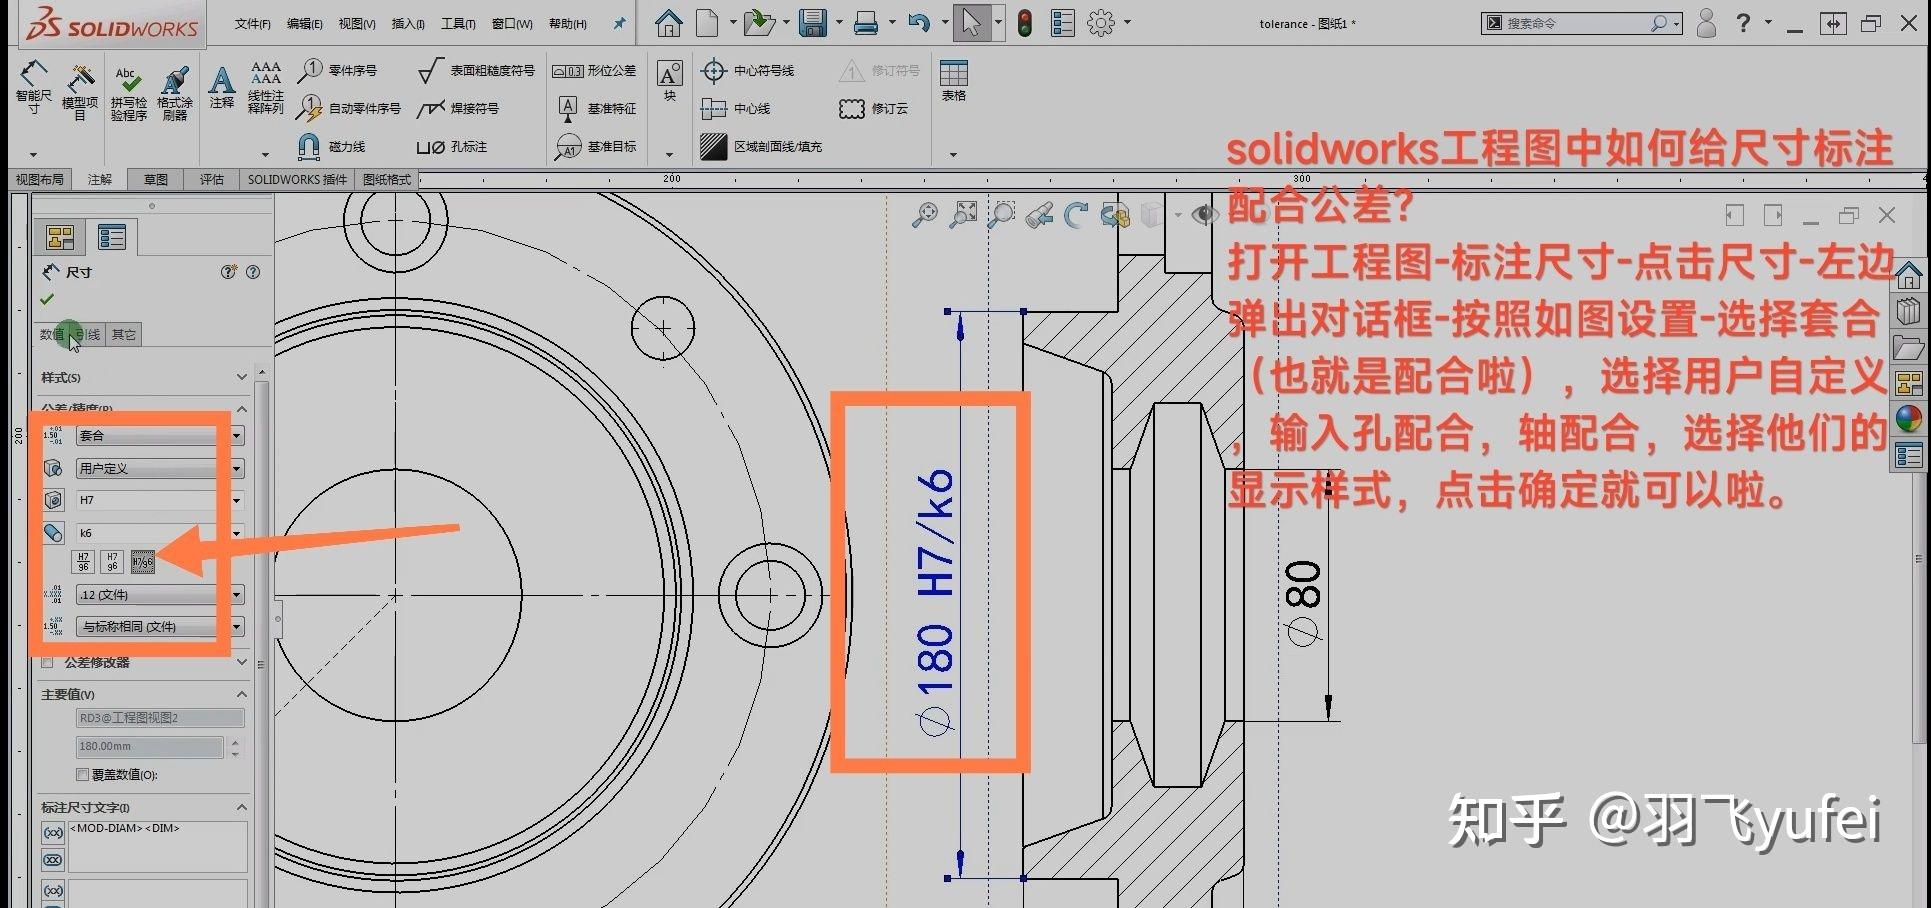This screenshot has height=908, width=1931.
Task: Select the Smart Dimension tool
Action: click(33, 87)
